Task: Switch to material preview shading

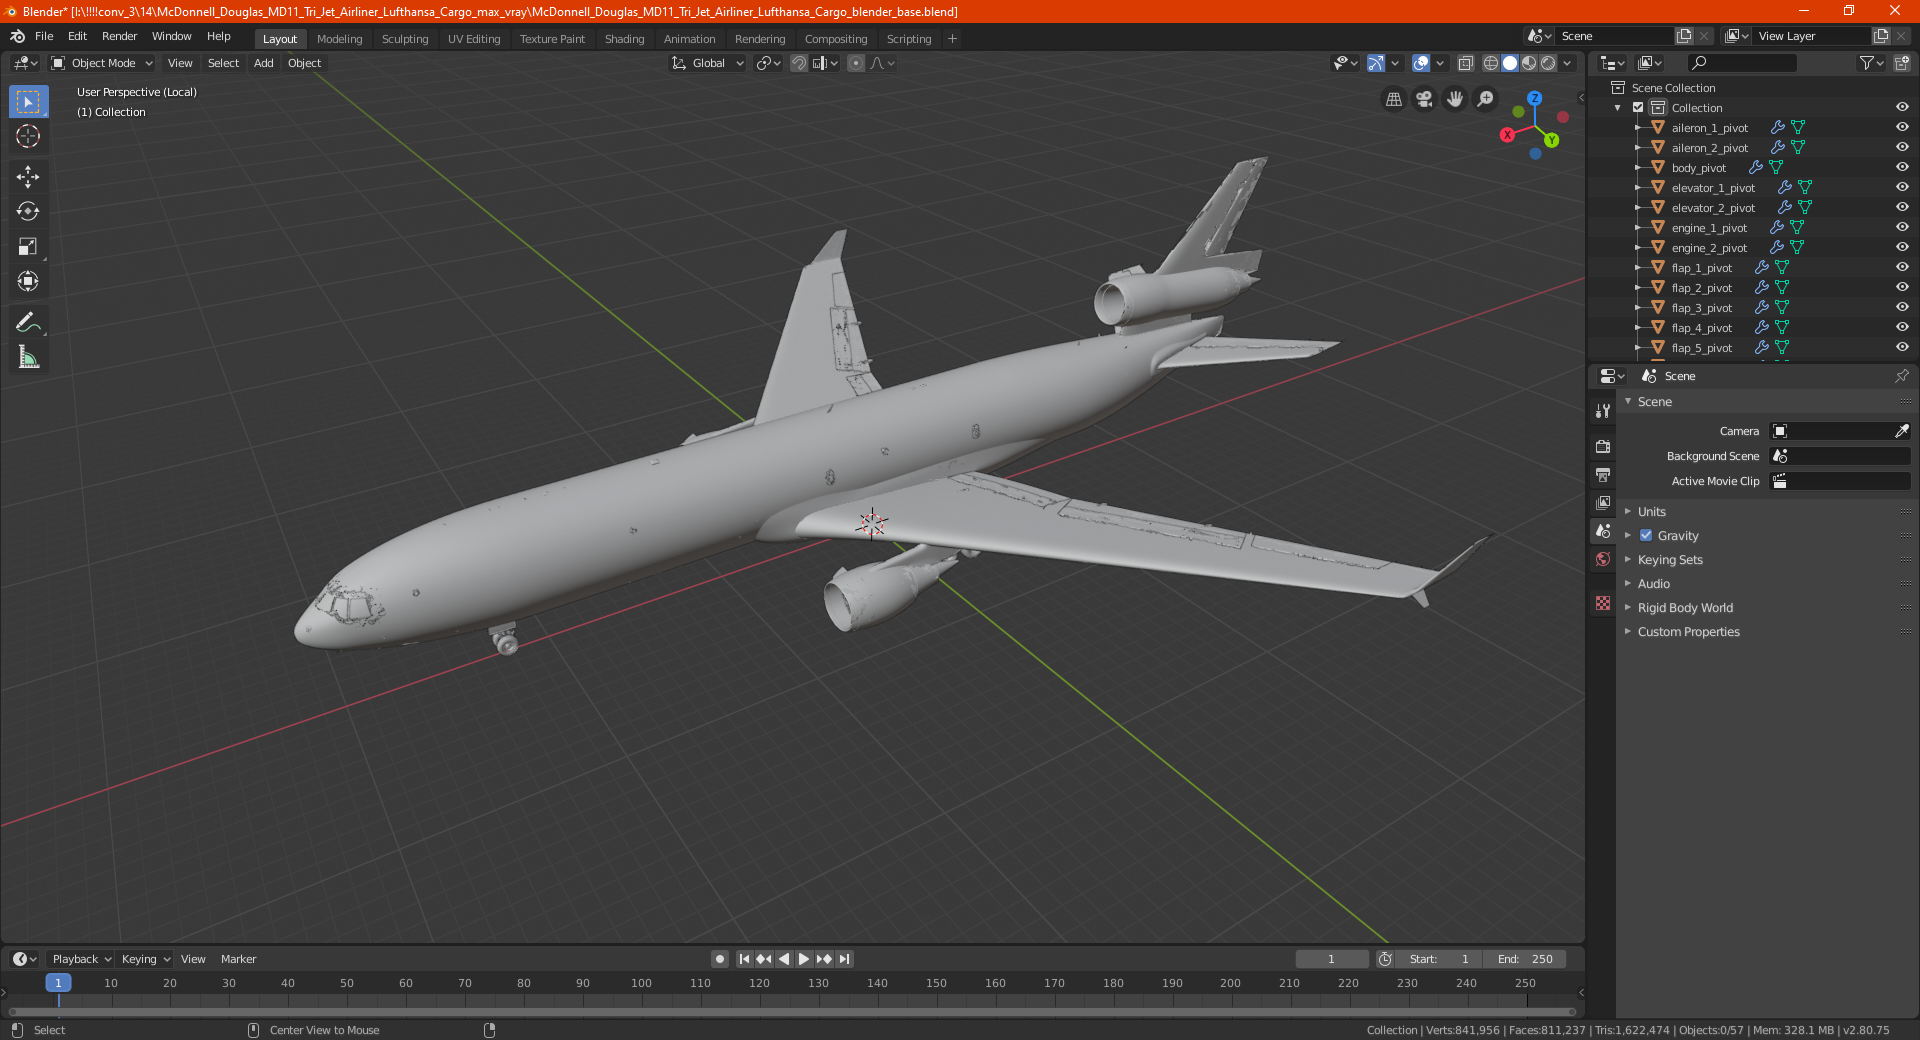Action: (1529, 63)
